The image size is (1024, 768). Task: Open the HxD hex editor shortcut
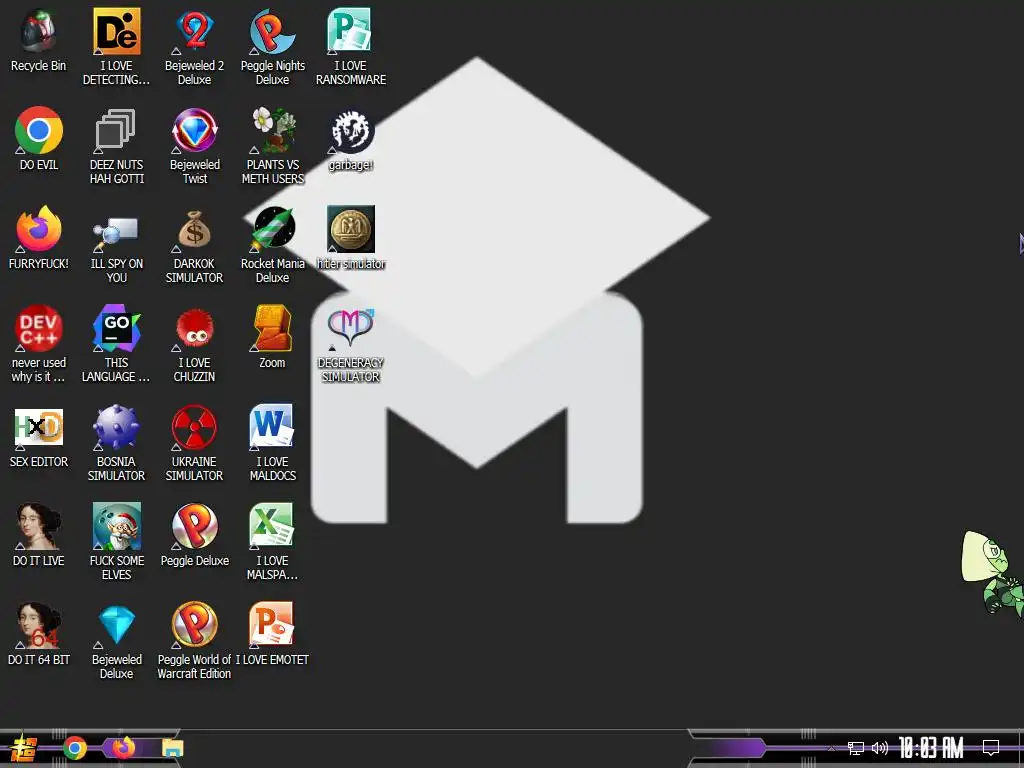click(39, 427)
